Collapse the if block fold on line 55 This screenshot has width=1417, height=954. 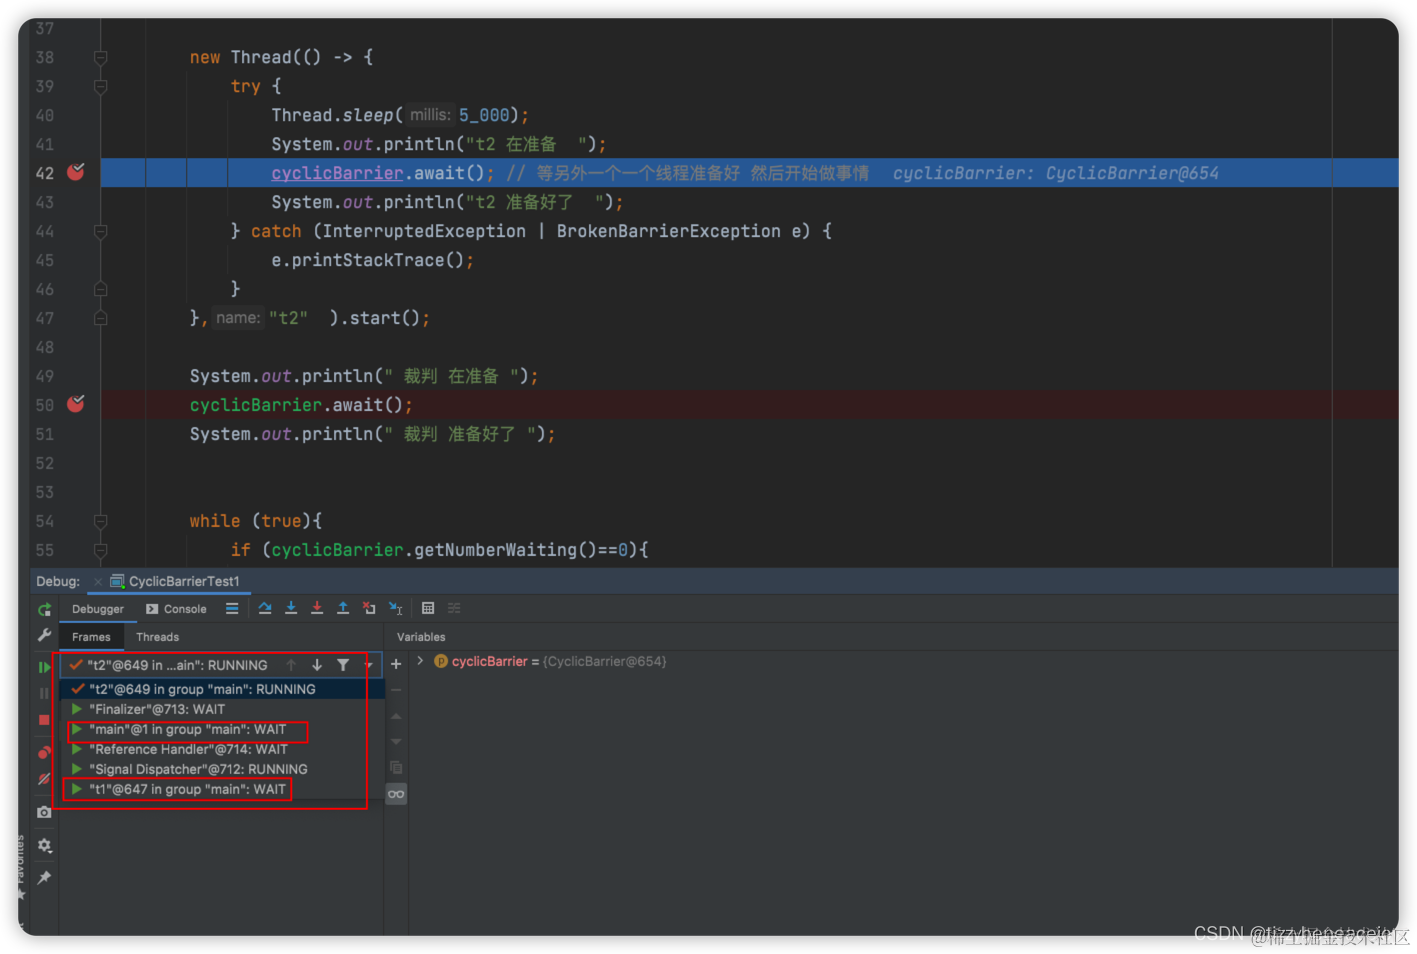click(x=101, y=551)
